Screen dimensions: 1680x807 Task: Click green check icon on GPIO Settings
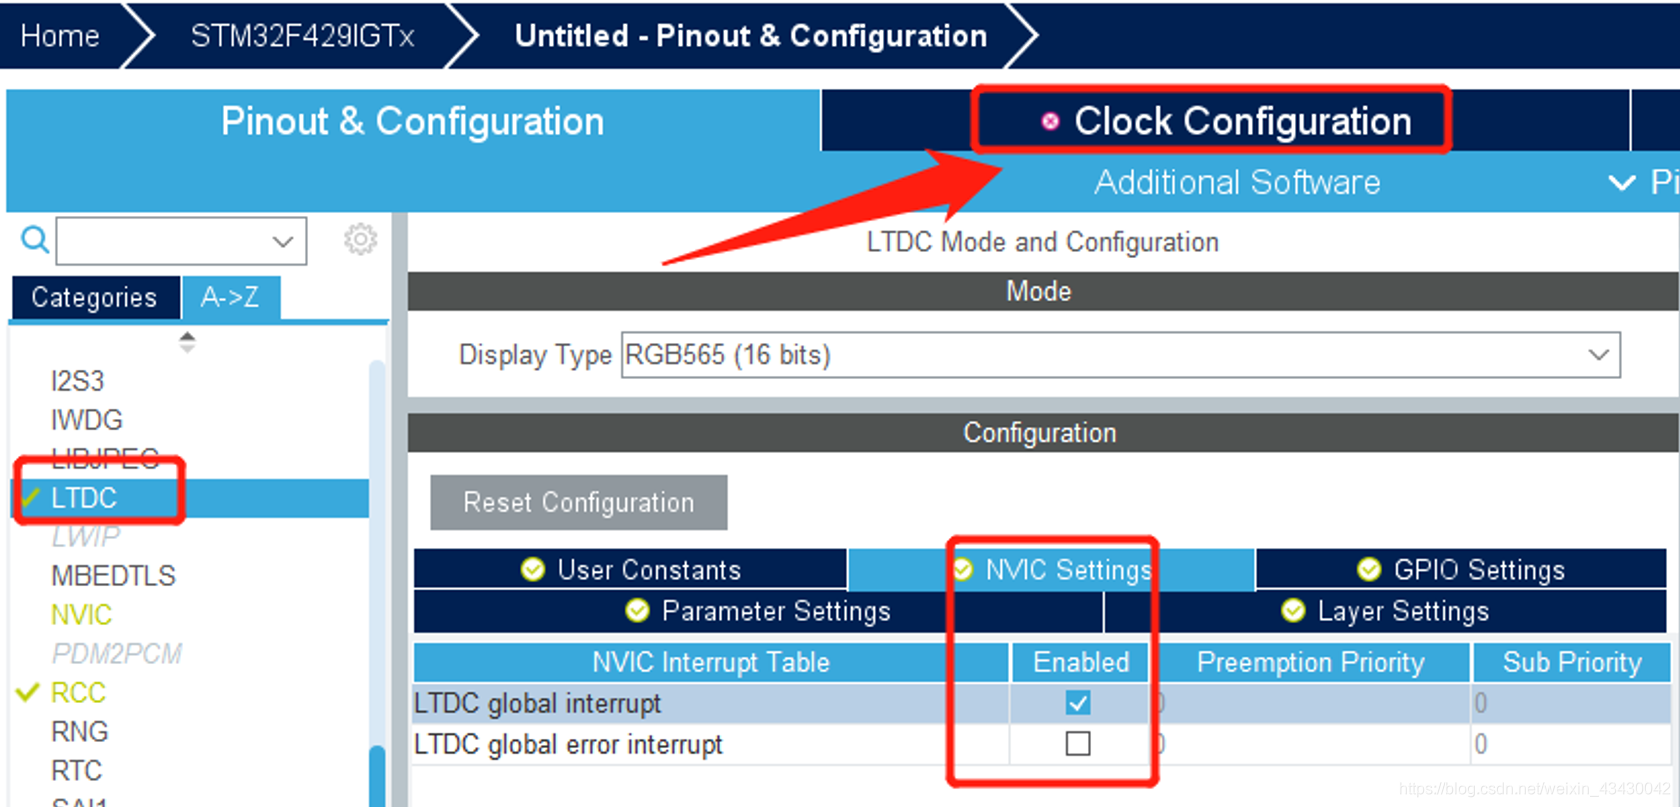(x=1369, y=569)
